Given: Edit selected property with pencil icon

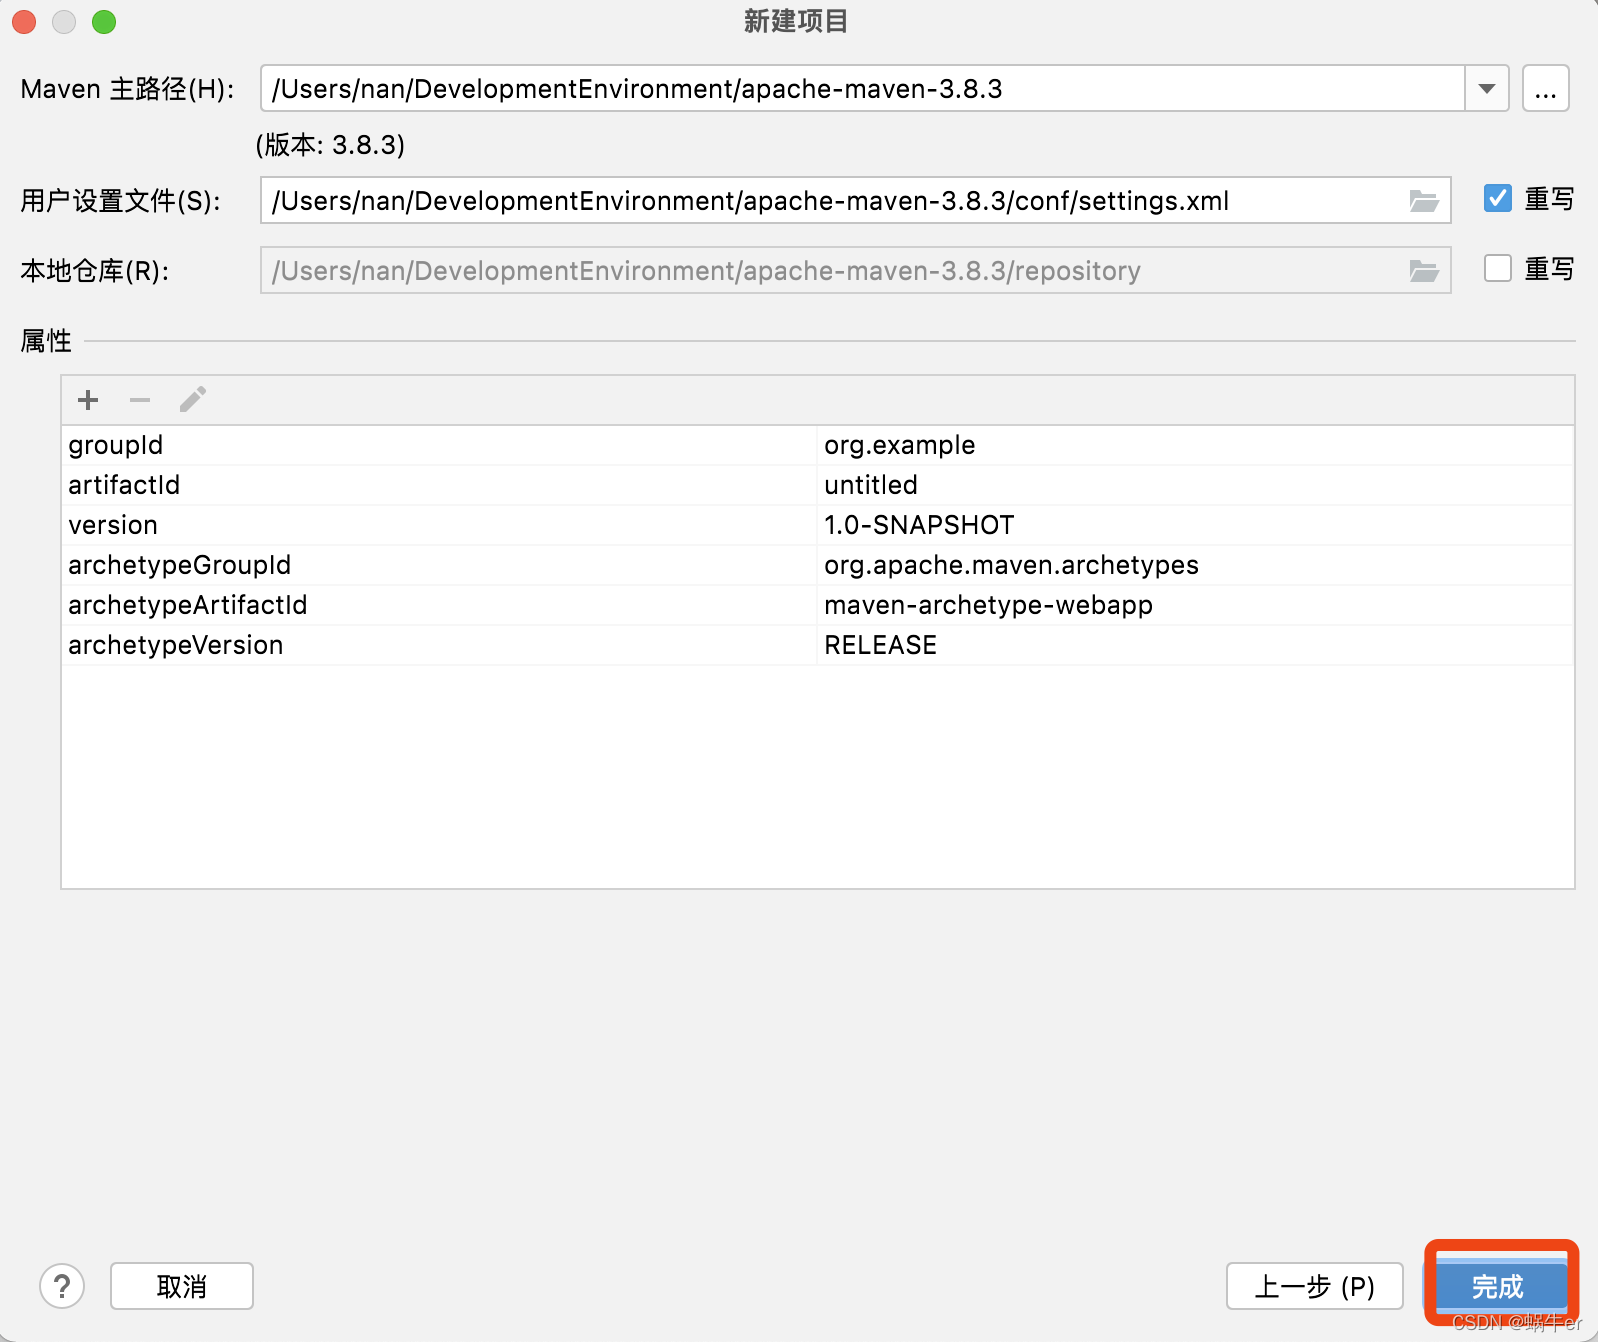Looking at the screenshot, I should click(193, 400).
